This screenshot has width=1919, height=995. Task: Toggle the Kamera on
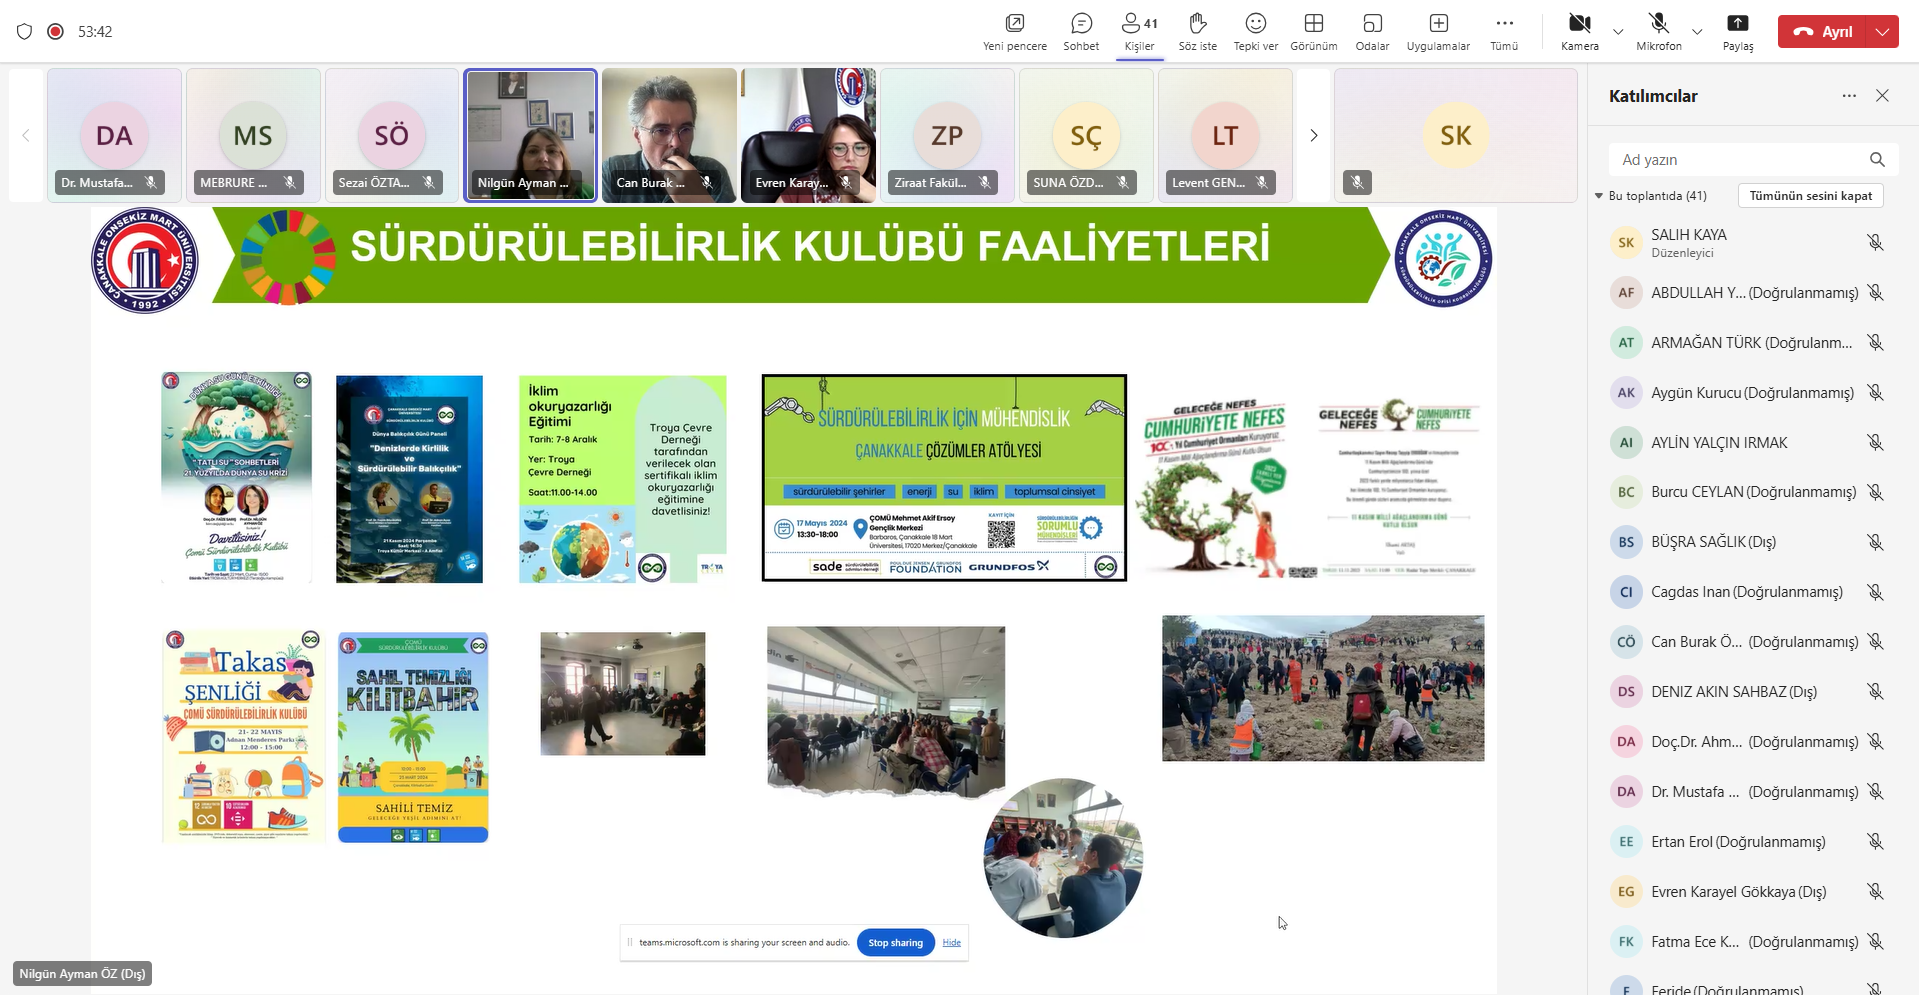click(1579, 31)
